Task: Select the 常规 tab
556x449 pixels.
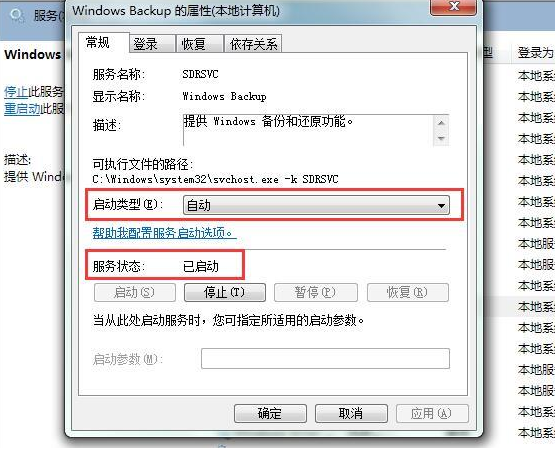Action: (x=103, y=43)
